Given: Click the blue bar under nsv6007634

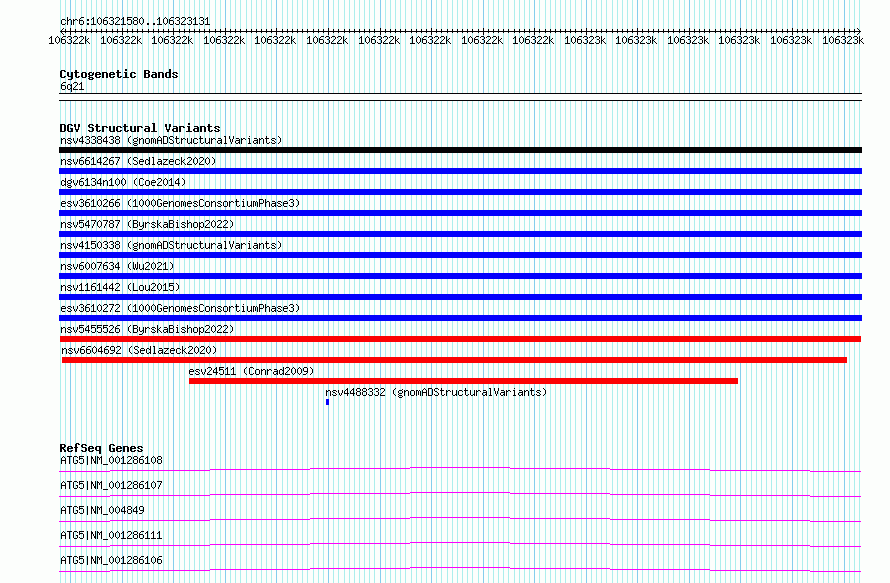Looking at the screenshot, I should pos(460,276).
